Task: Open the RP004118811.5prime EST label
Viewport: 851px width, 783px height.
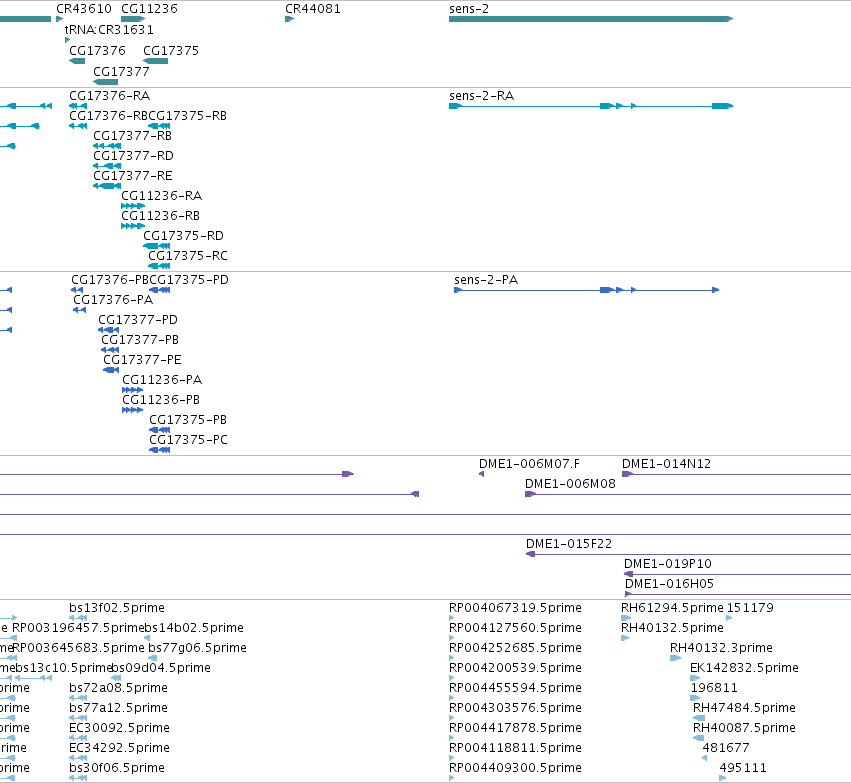Action: click(515, 748)
